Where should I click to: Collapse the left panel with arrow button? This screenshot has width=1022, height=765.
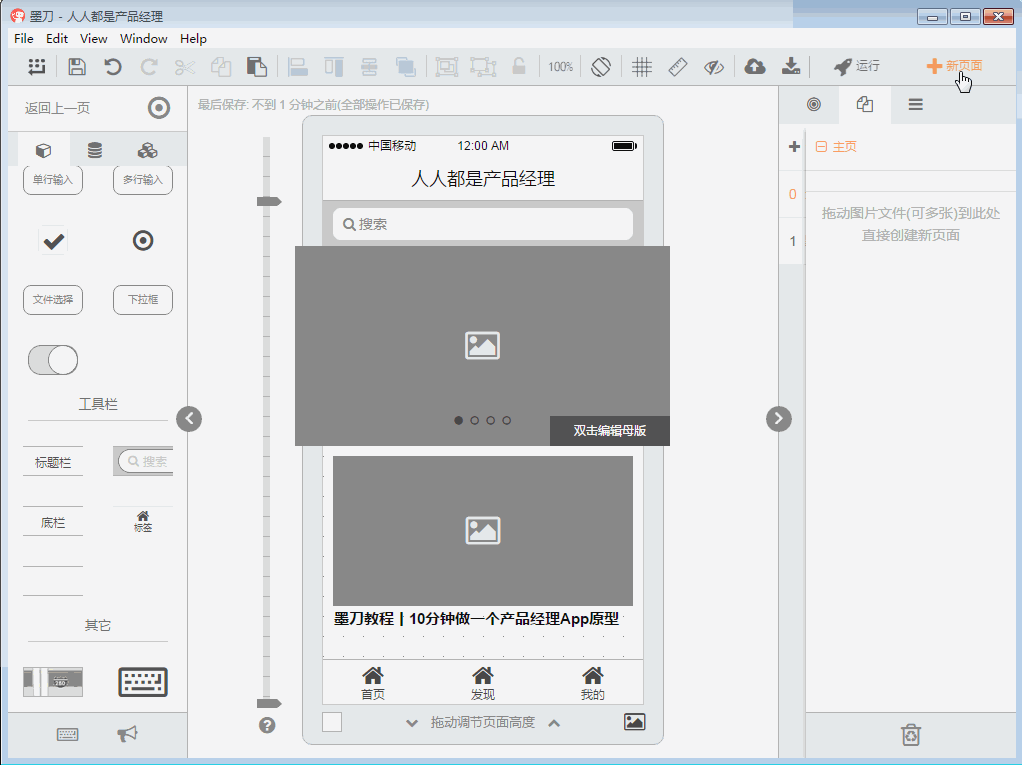click(x=189, y=419)
